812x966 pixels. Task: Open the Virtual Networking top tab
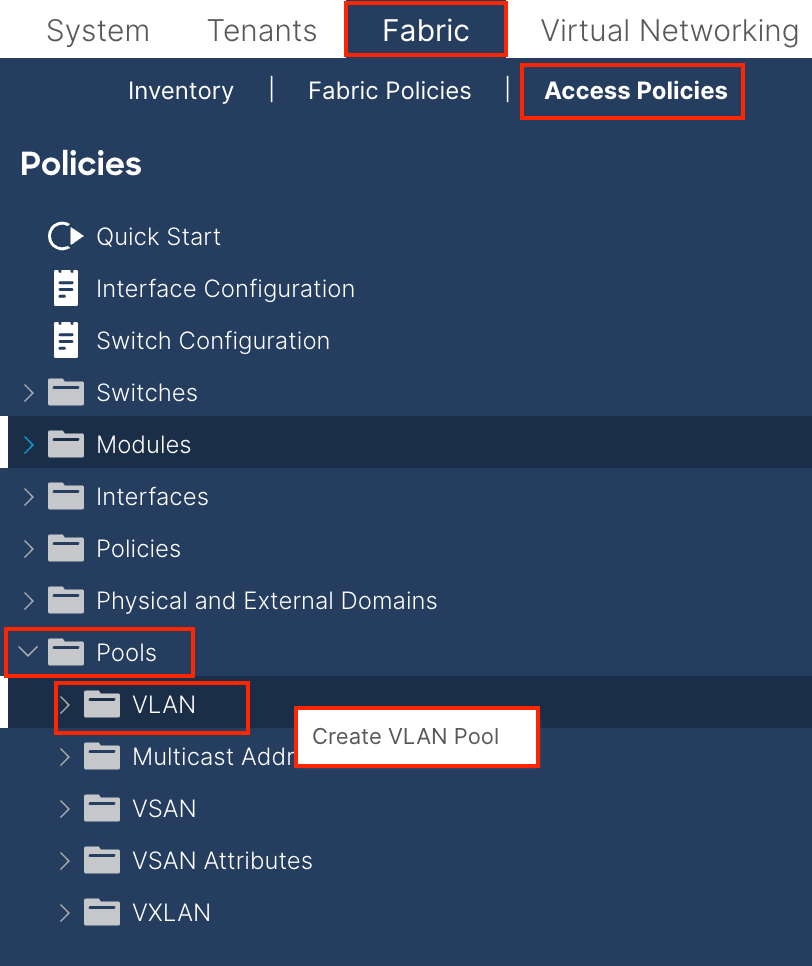(670, 30)
